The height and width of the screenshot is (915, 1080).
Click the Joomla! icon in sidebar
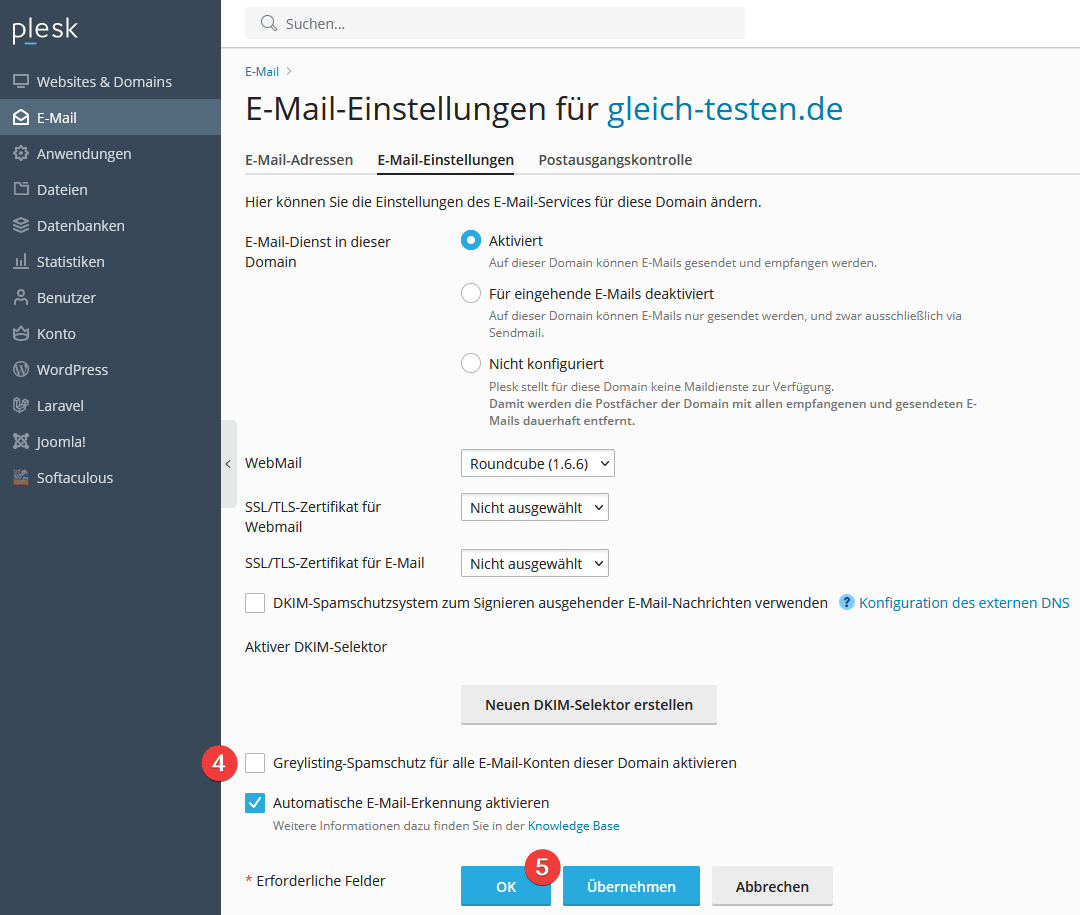(21, 442)
